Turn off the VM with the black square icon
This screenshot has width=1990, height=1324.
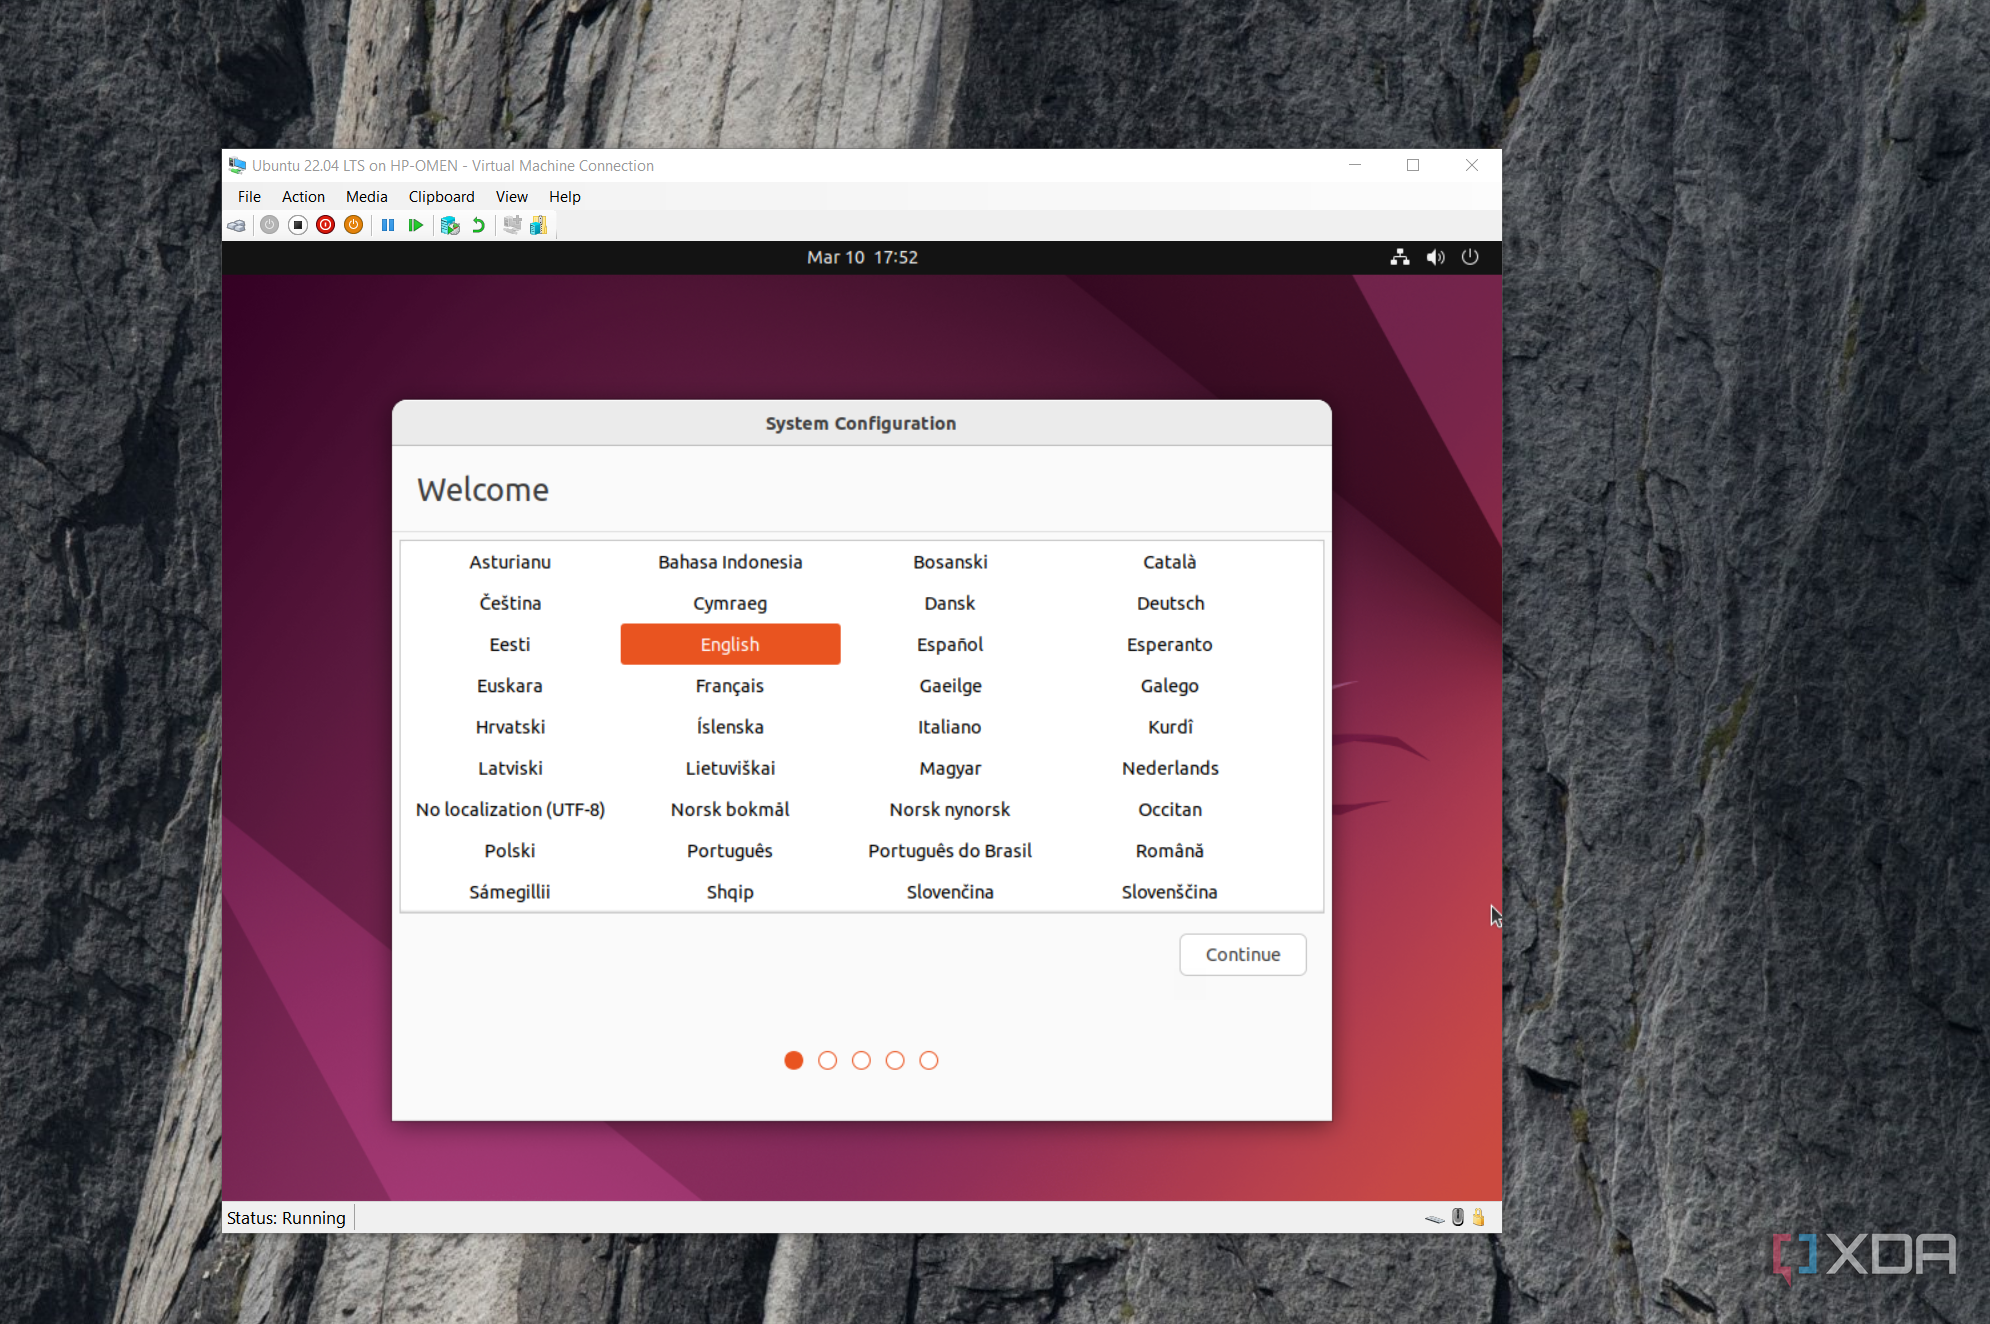tap(297, 226)
